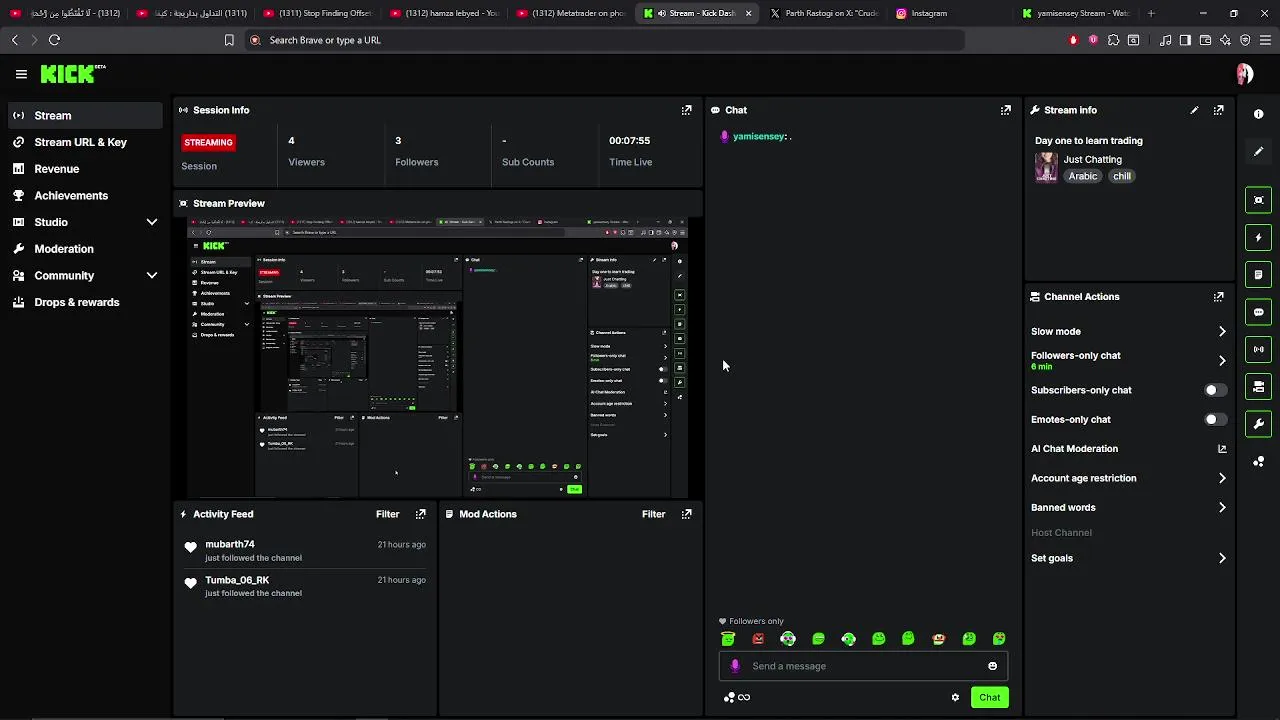Image resolution: width=1280 pixels, height=720 pixels.
Task: Click the Kick logo
Action: tap(72, 74)
